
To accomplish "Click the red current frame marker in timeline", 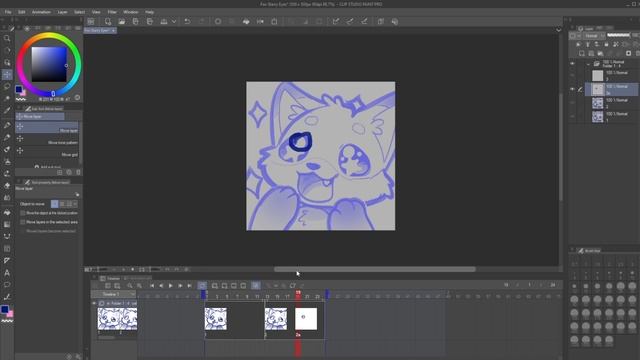I will 298,293.
